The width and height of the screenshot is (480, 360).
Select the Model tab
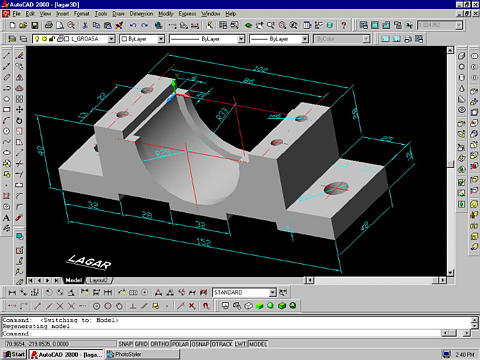[74, 280]
